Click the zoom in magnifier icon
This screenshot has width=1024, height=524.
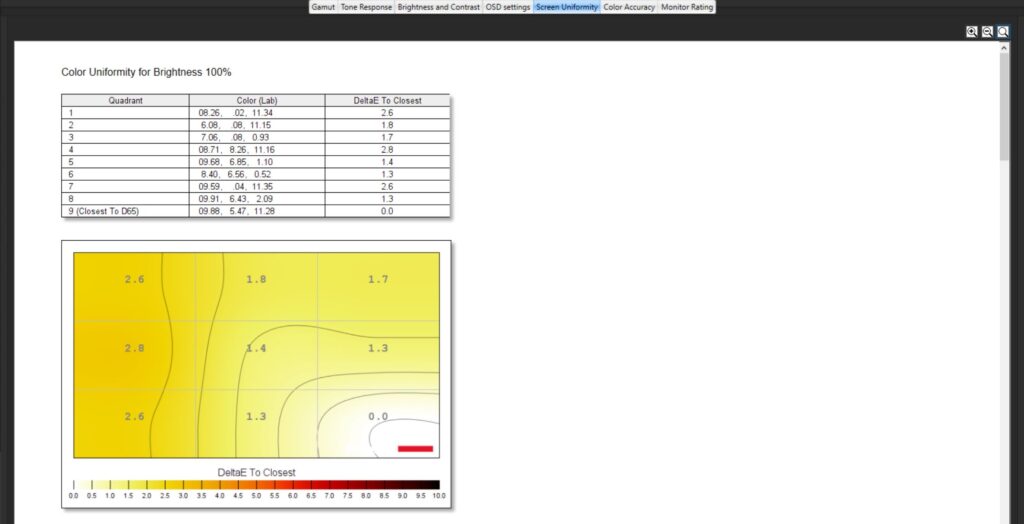(971, 32)
